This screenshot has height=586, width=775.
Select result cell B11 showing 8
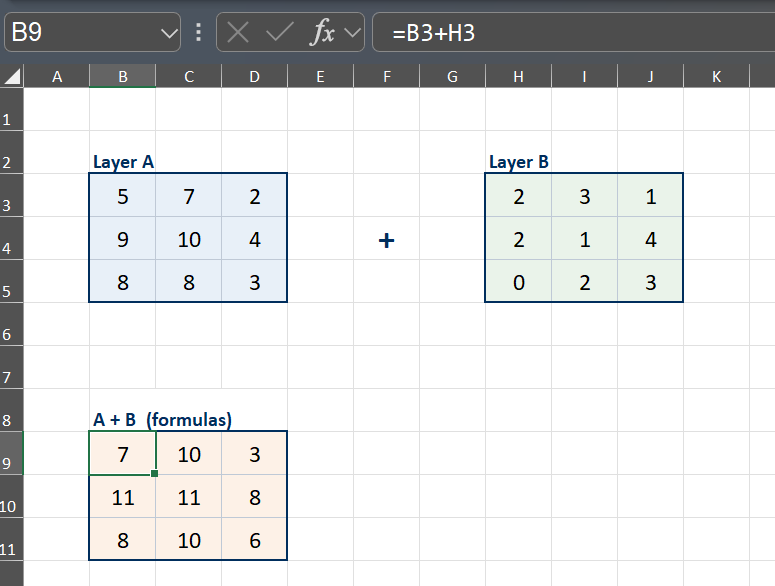click(x=123, y=539)
